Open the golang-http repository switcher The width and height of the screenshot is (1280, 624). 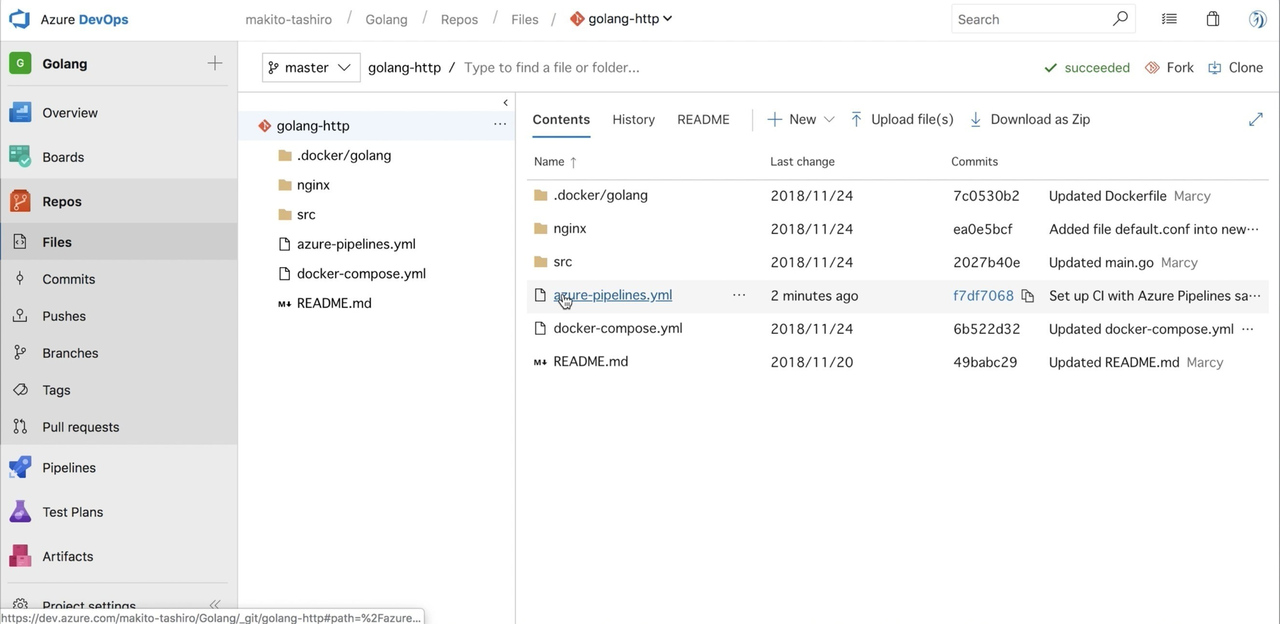(620, 18)
